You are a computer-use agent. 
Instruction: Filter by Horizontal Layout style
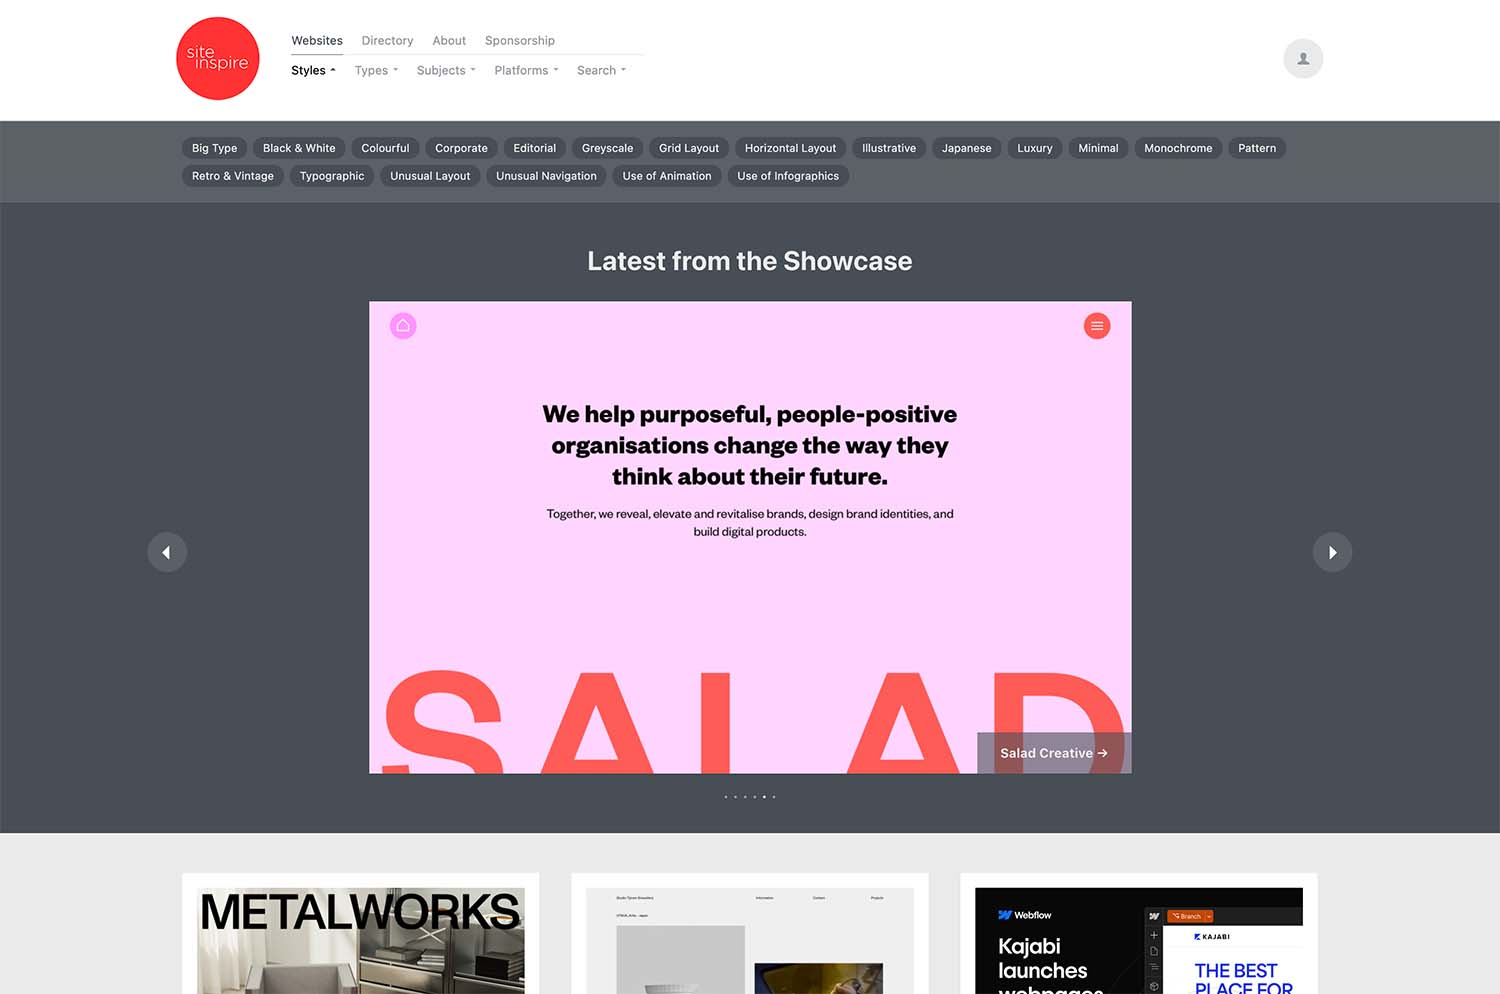[x=790, y=148]
